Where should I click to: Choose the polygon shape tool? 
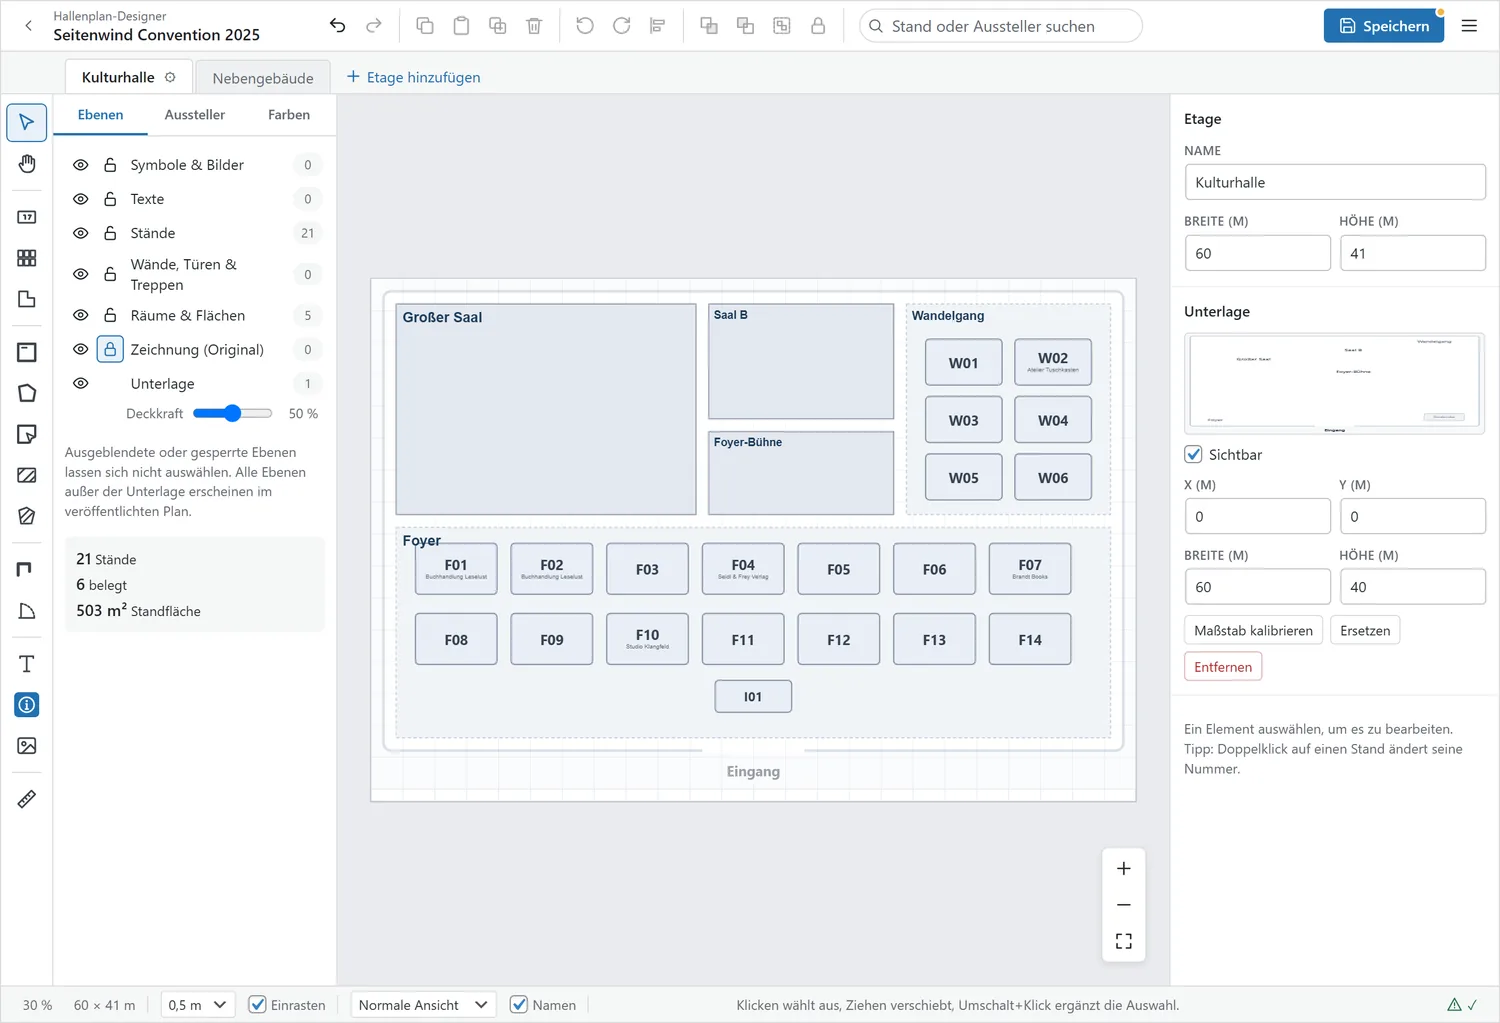(x=27, y=393)
